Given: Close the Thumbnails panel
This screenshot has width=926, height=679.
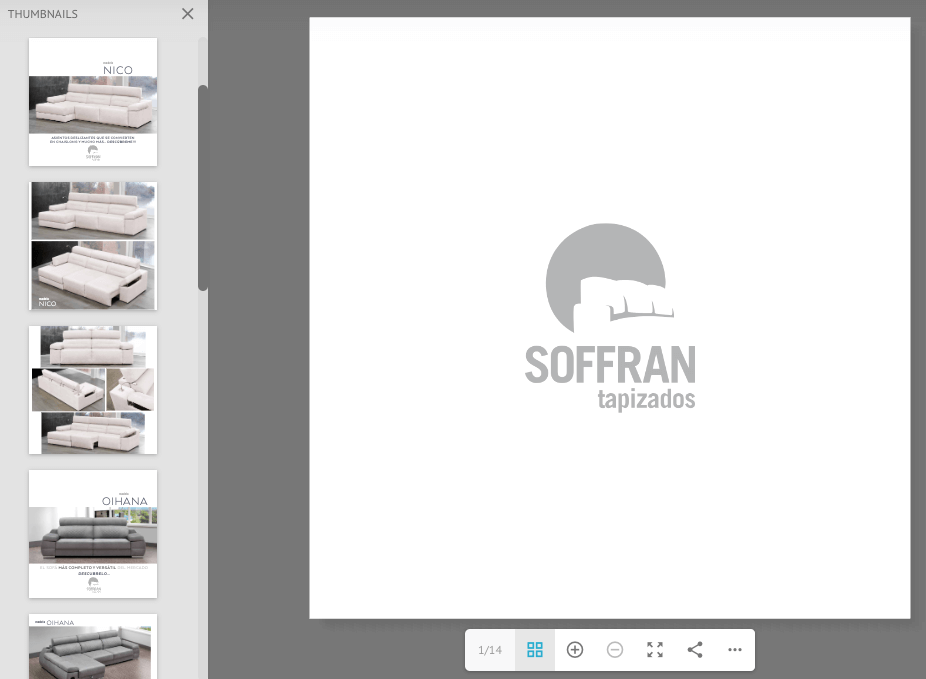Looking at the screenshot, I should point(187,14).
